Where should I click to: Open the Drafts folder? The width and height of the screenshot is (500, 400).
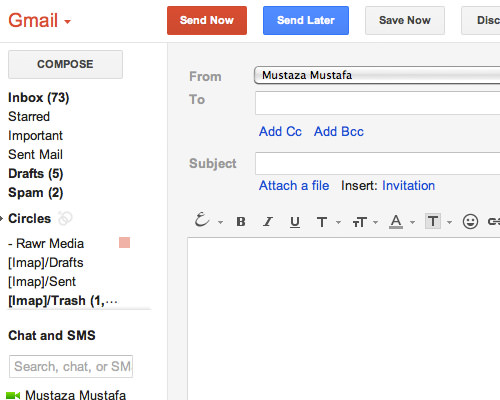[x=35, y=174]
